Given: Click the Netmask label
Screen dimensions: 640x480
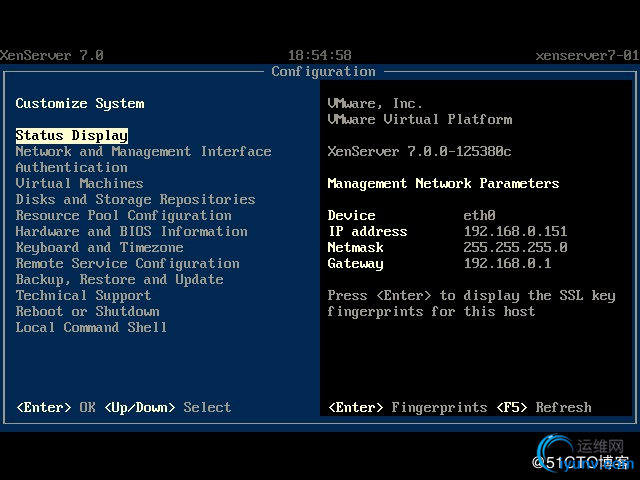Looking at the screenshot, I should (356, 247).
